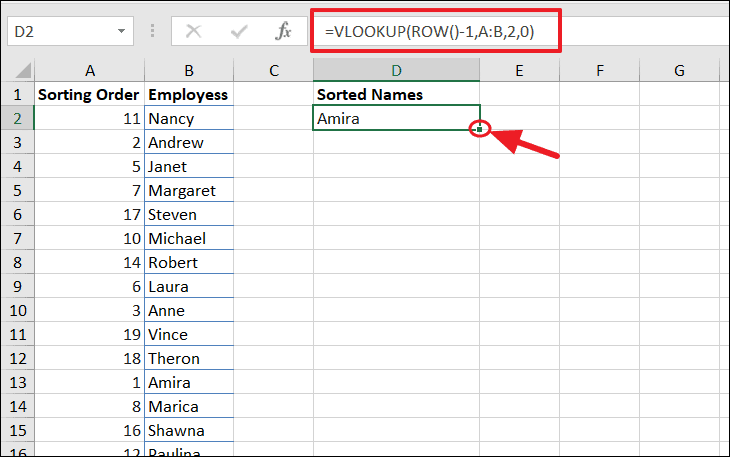Click the Enter checkmark icon in formula bar

coord(239,32)
